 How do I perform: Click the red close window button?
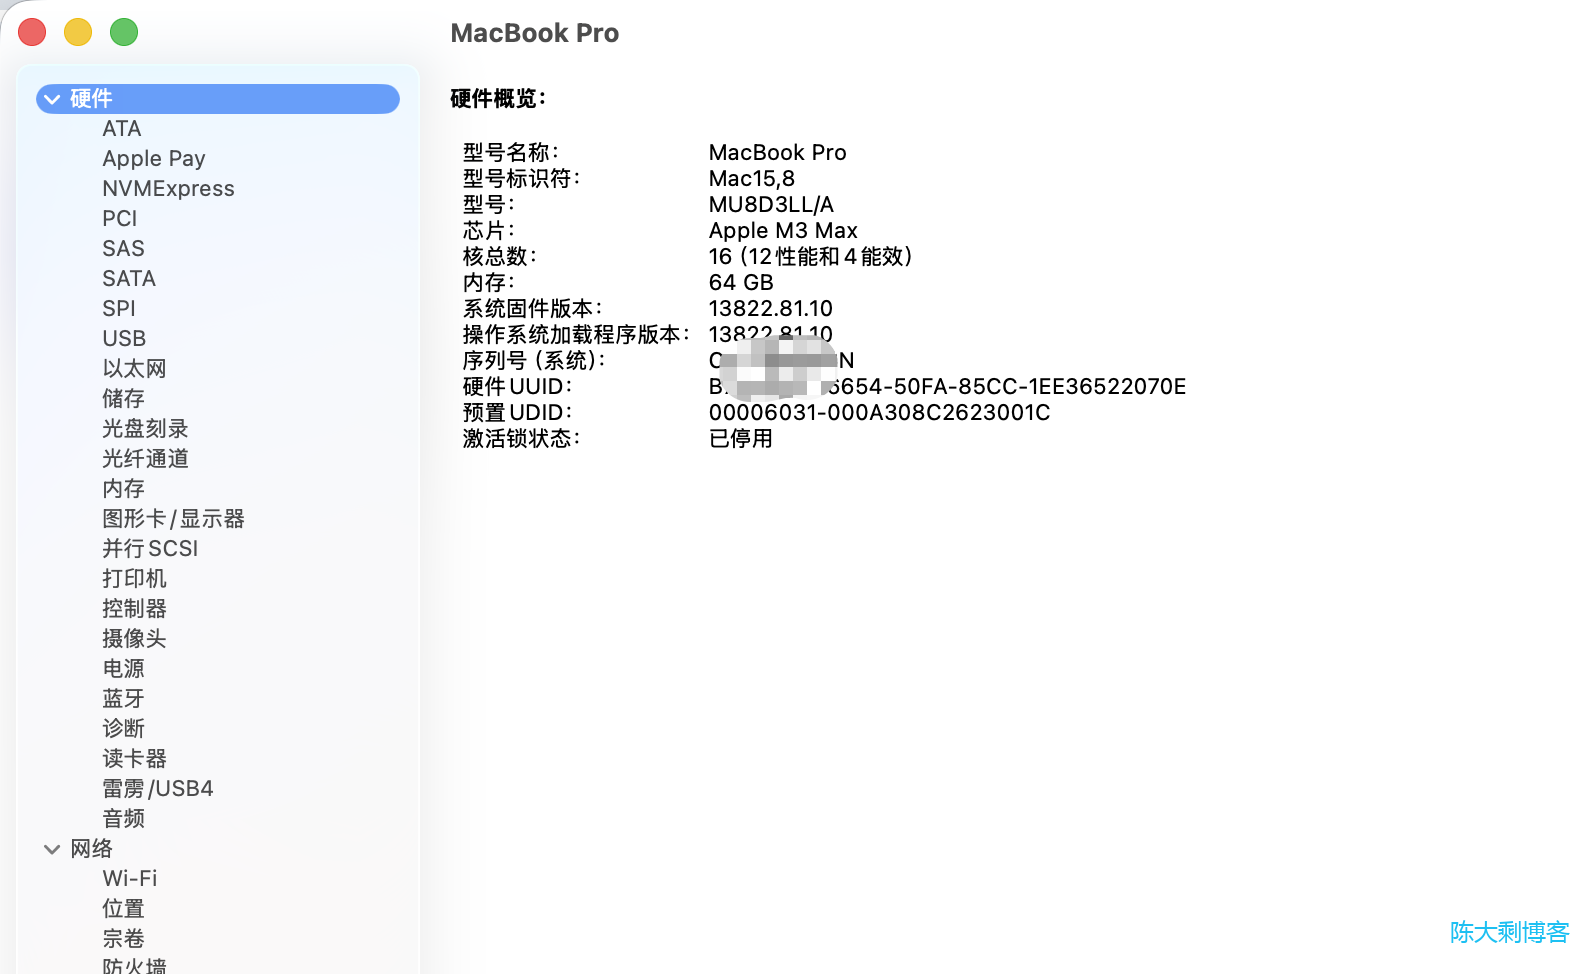[32, 32]
